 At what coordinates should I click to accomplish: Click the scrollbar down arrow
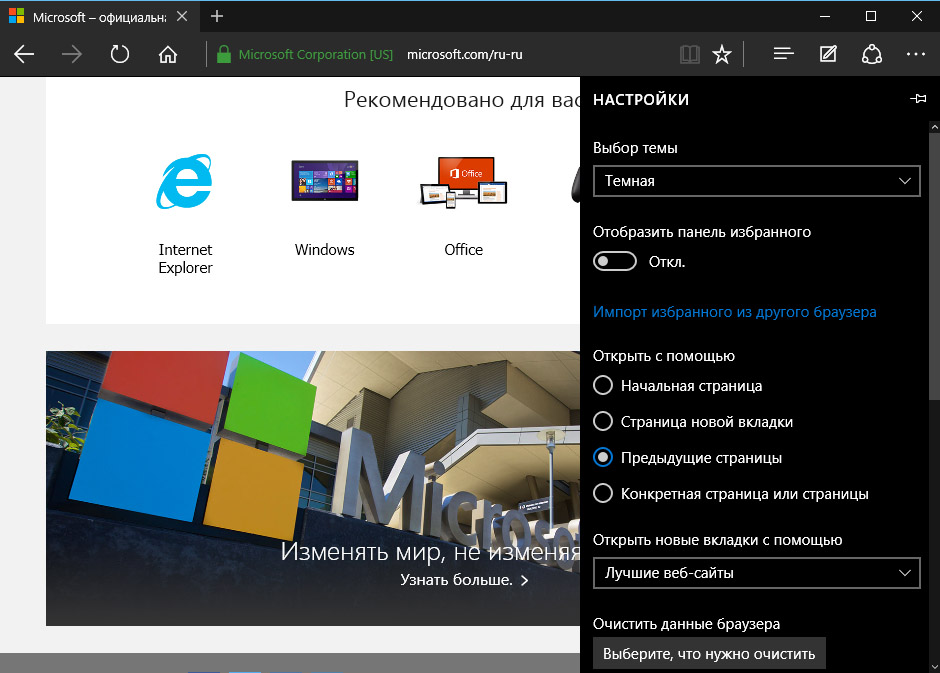[935, 666]
